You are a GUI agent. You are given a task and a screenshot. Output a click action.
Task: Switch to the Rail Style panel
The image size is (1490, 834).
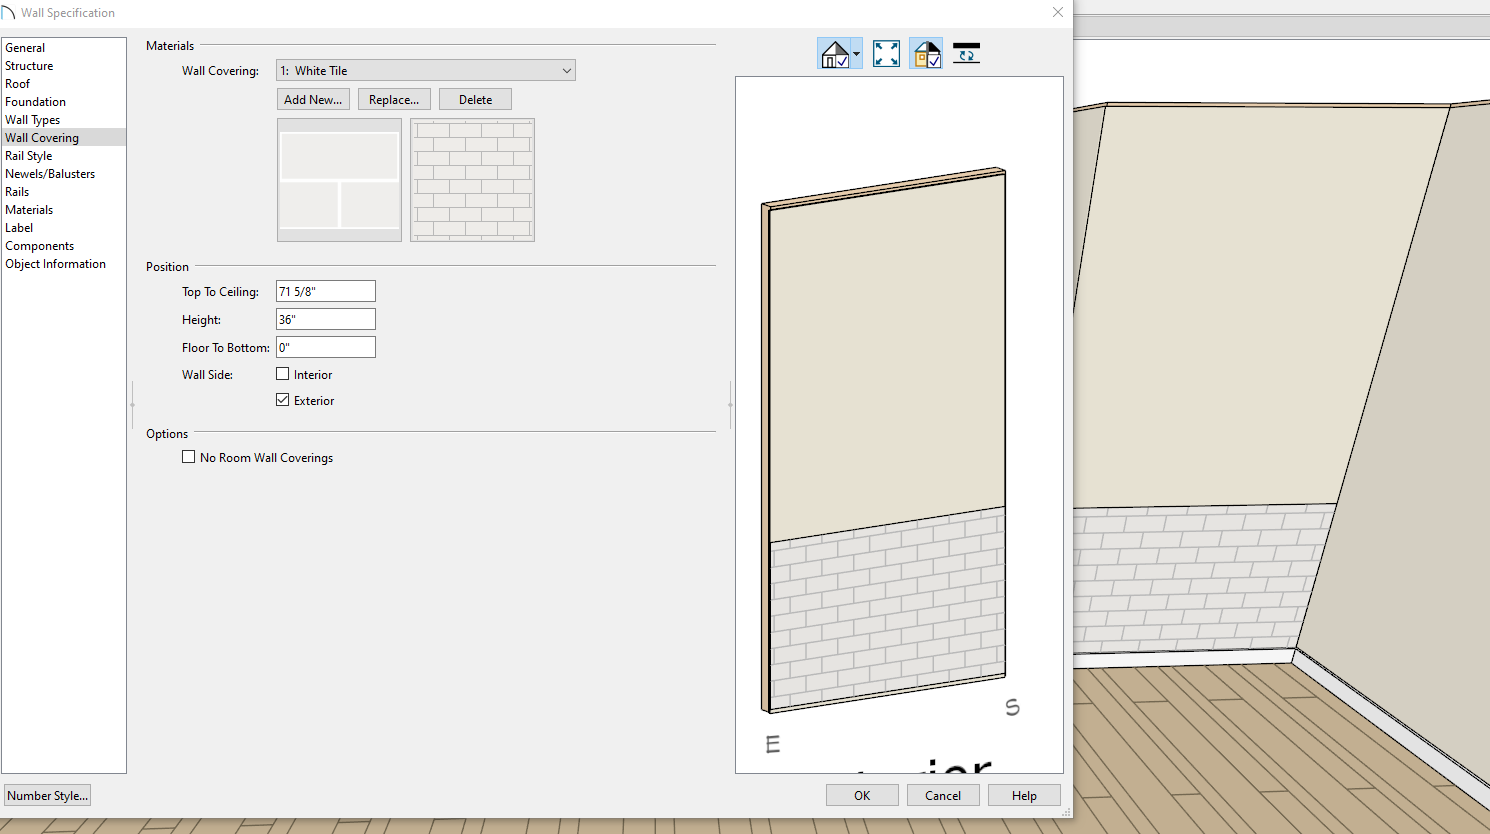[29, 156]
